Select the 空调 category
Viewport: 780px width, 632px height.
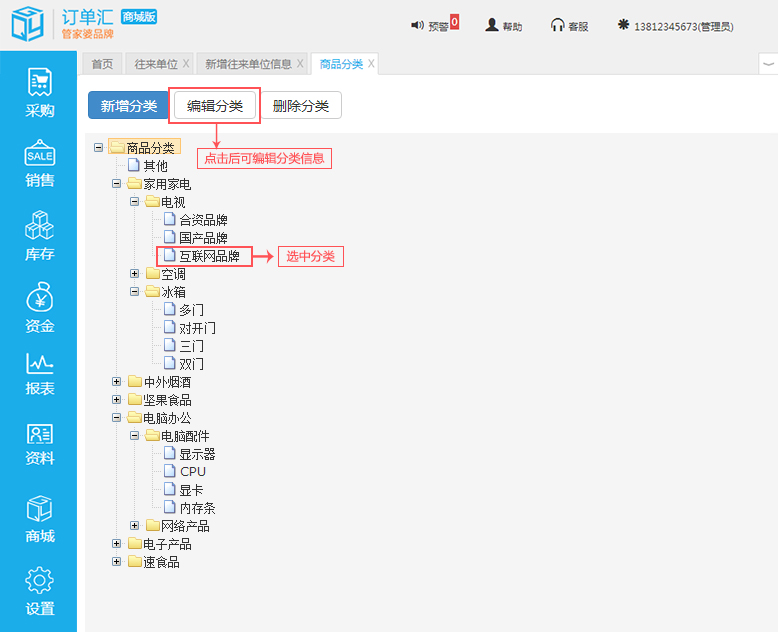pyautogui.click(x=173, y=273)
